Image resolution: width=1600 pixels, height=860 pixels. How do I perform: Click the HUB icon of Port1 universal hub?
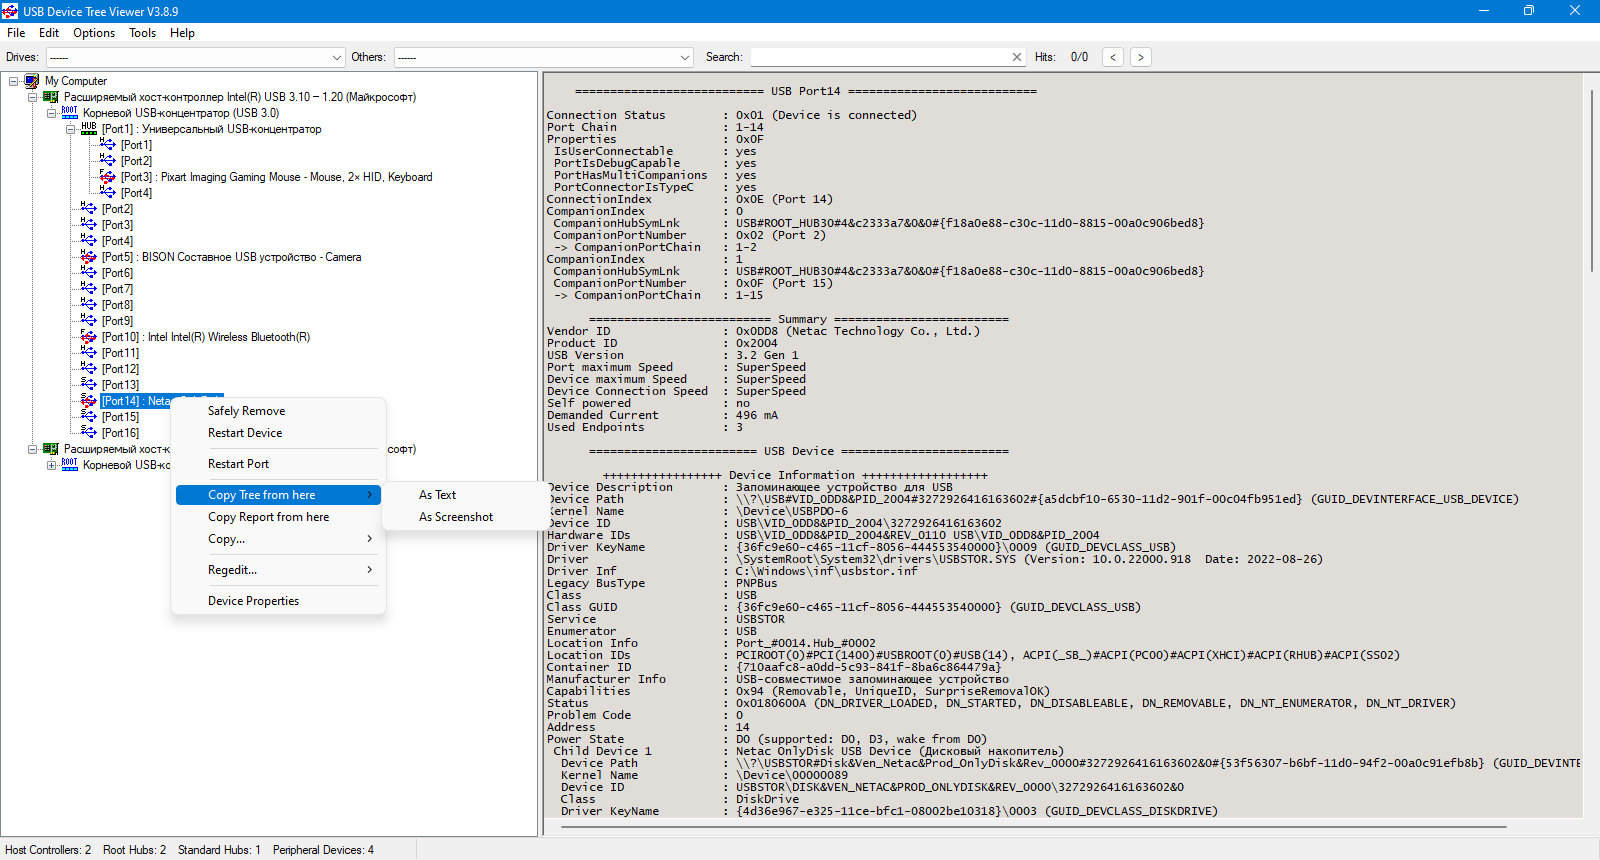tap(89, 129)
